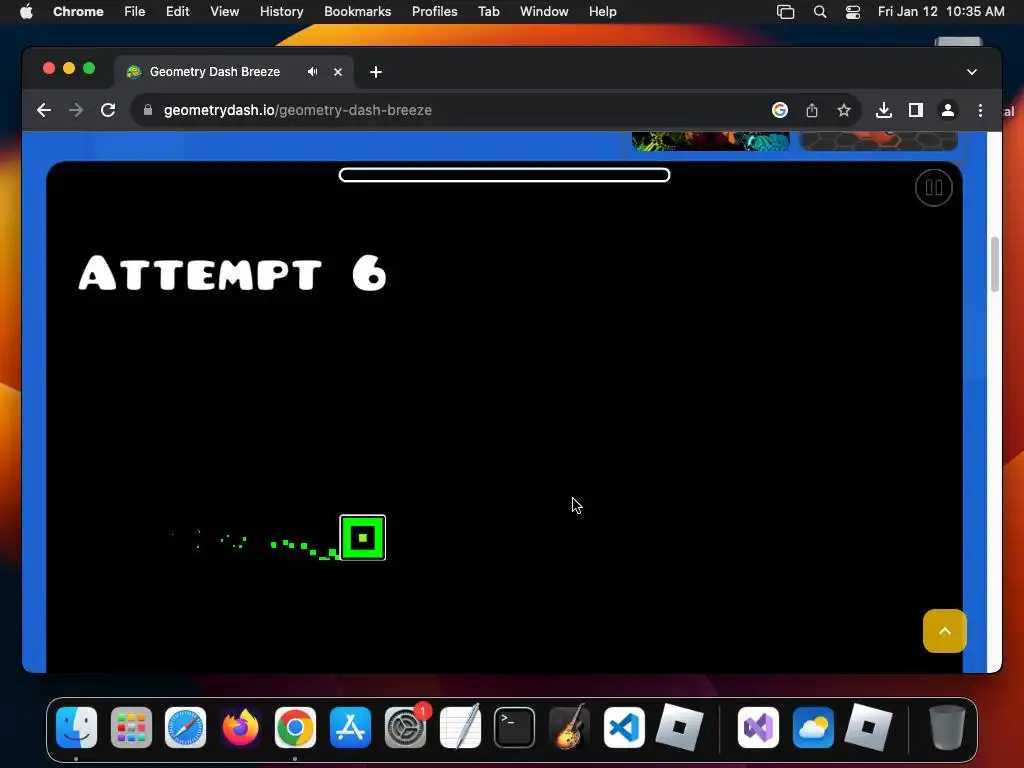This screenshot has height=768, width=1024.
Task: Open a new Chrome tab
Action: click(376, 72)
